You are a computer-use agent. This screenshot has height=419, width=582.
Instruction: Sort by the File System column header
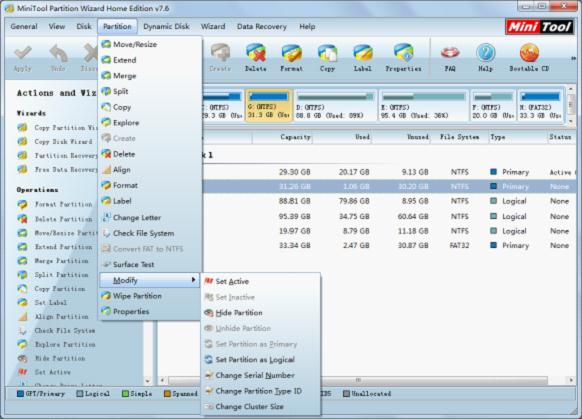(x=460, y=137)
